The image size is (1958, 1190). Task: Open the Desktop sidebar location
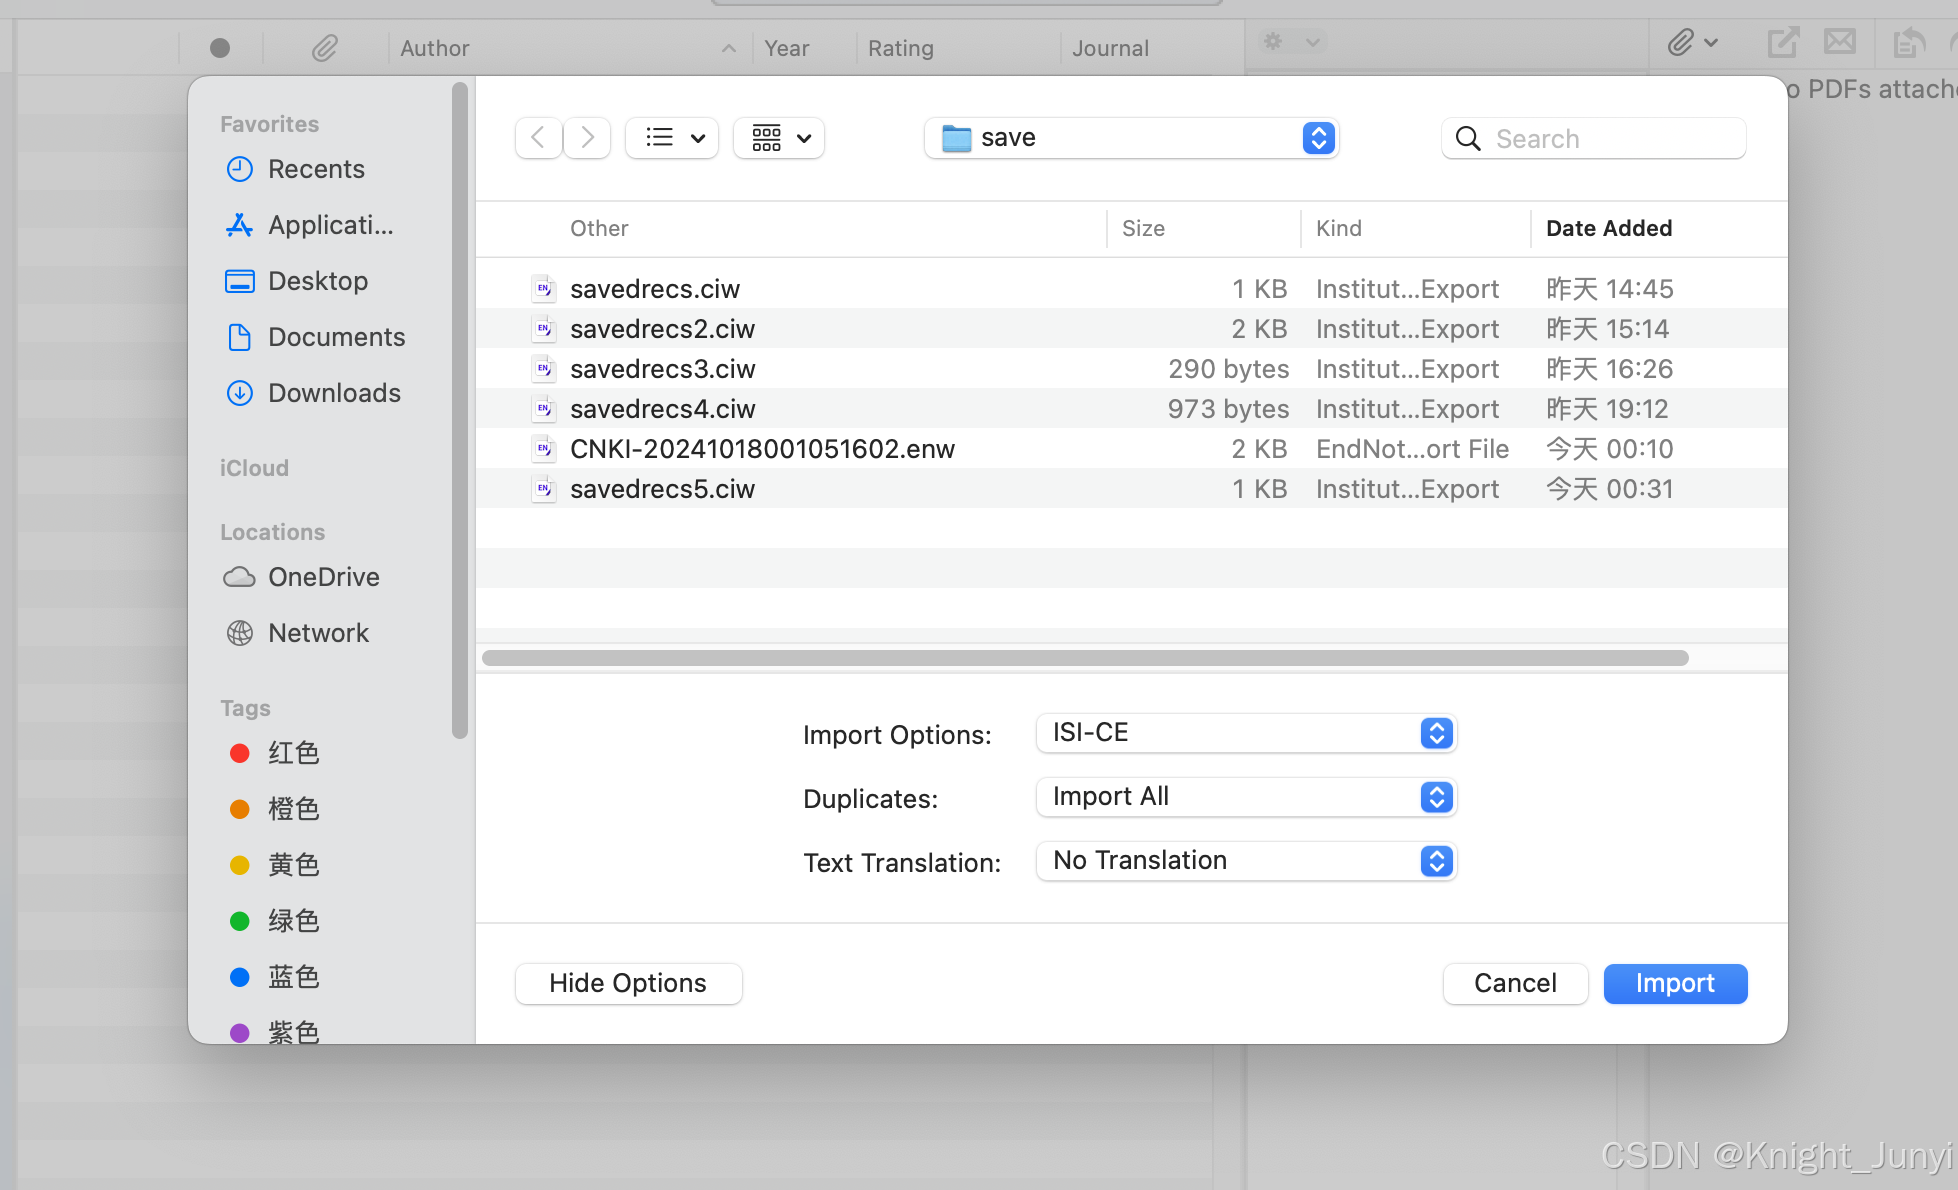(x=318, y=281)
